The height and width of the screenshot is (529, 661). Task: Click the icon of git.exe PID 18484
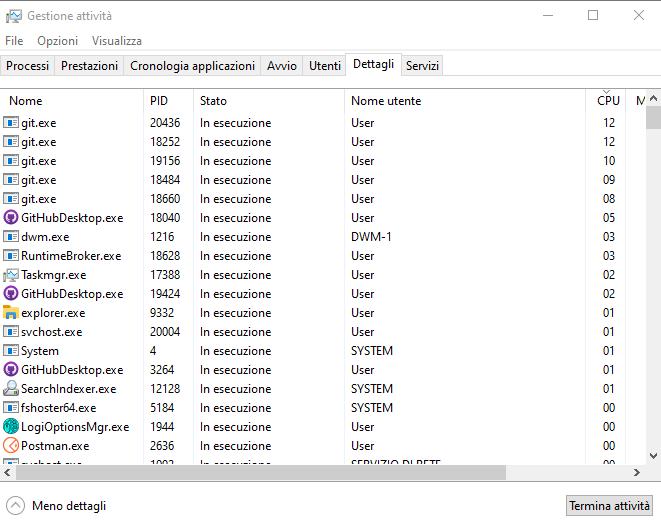pos(11,180)
